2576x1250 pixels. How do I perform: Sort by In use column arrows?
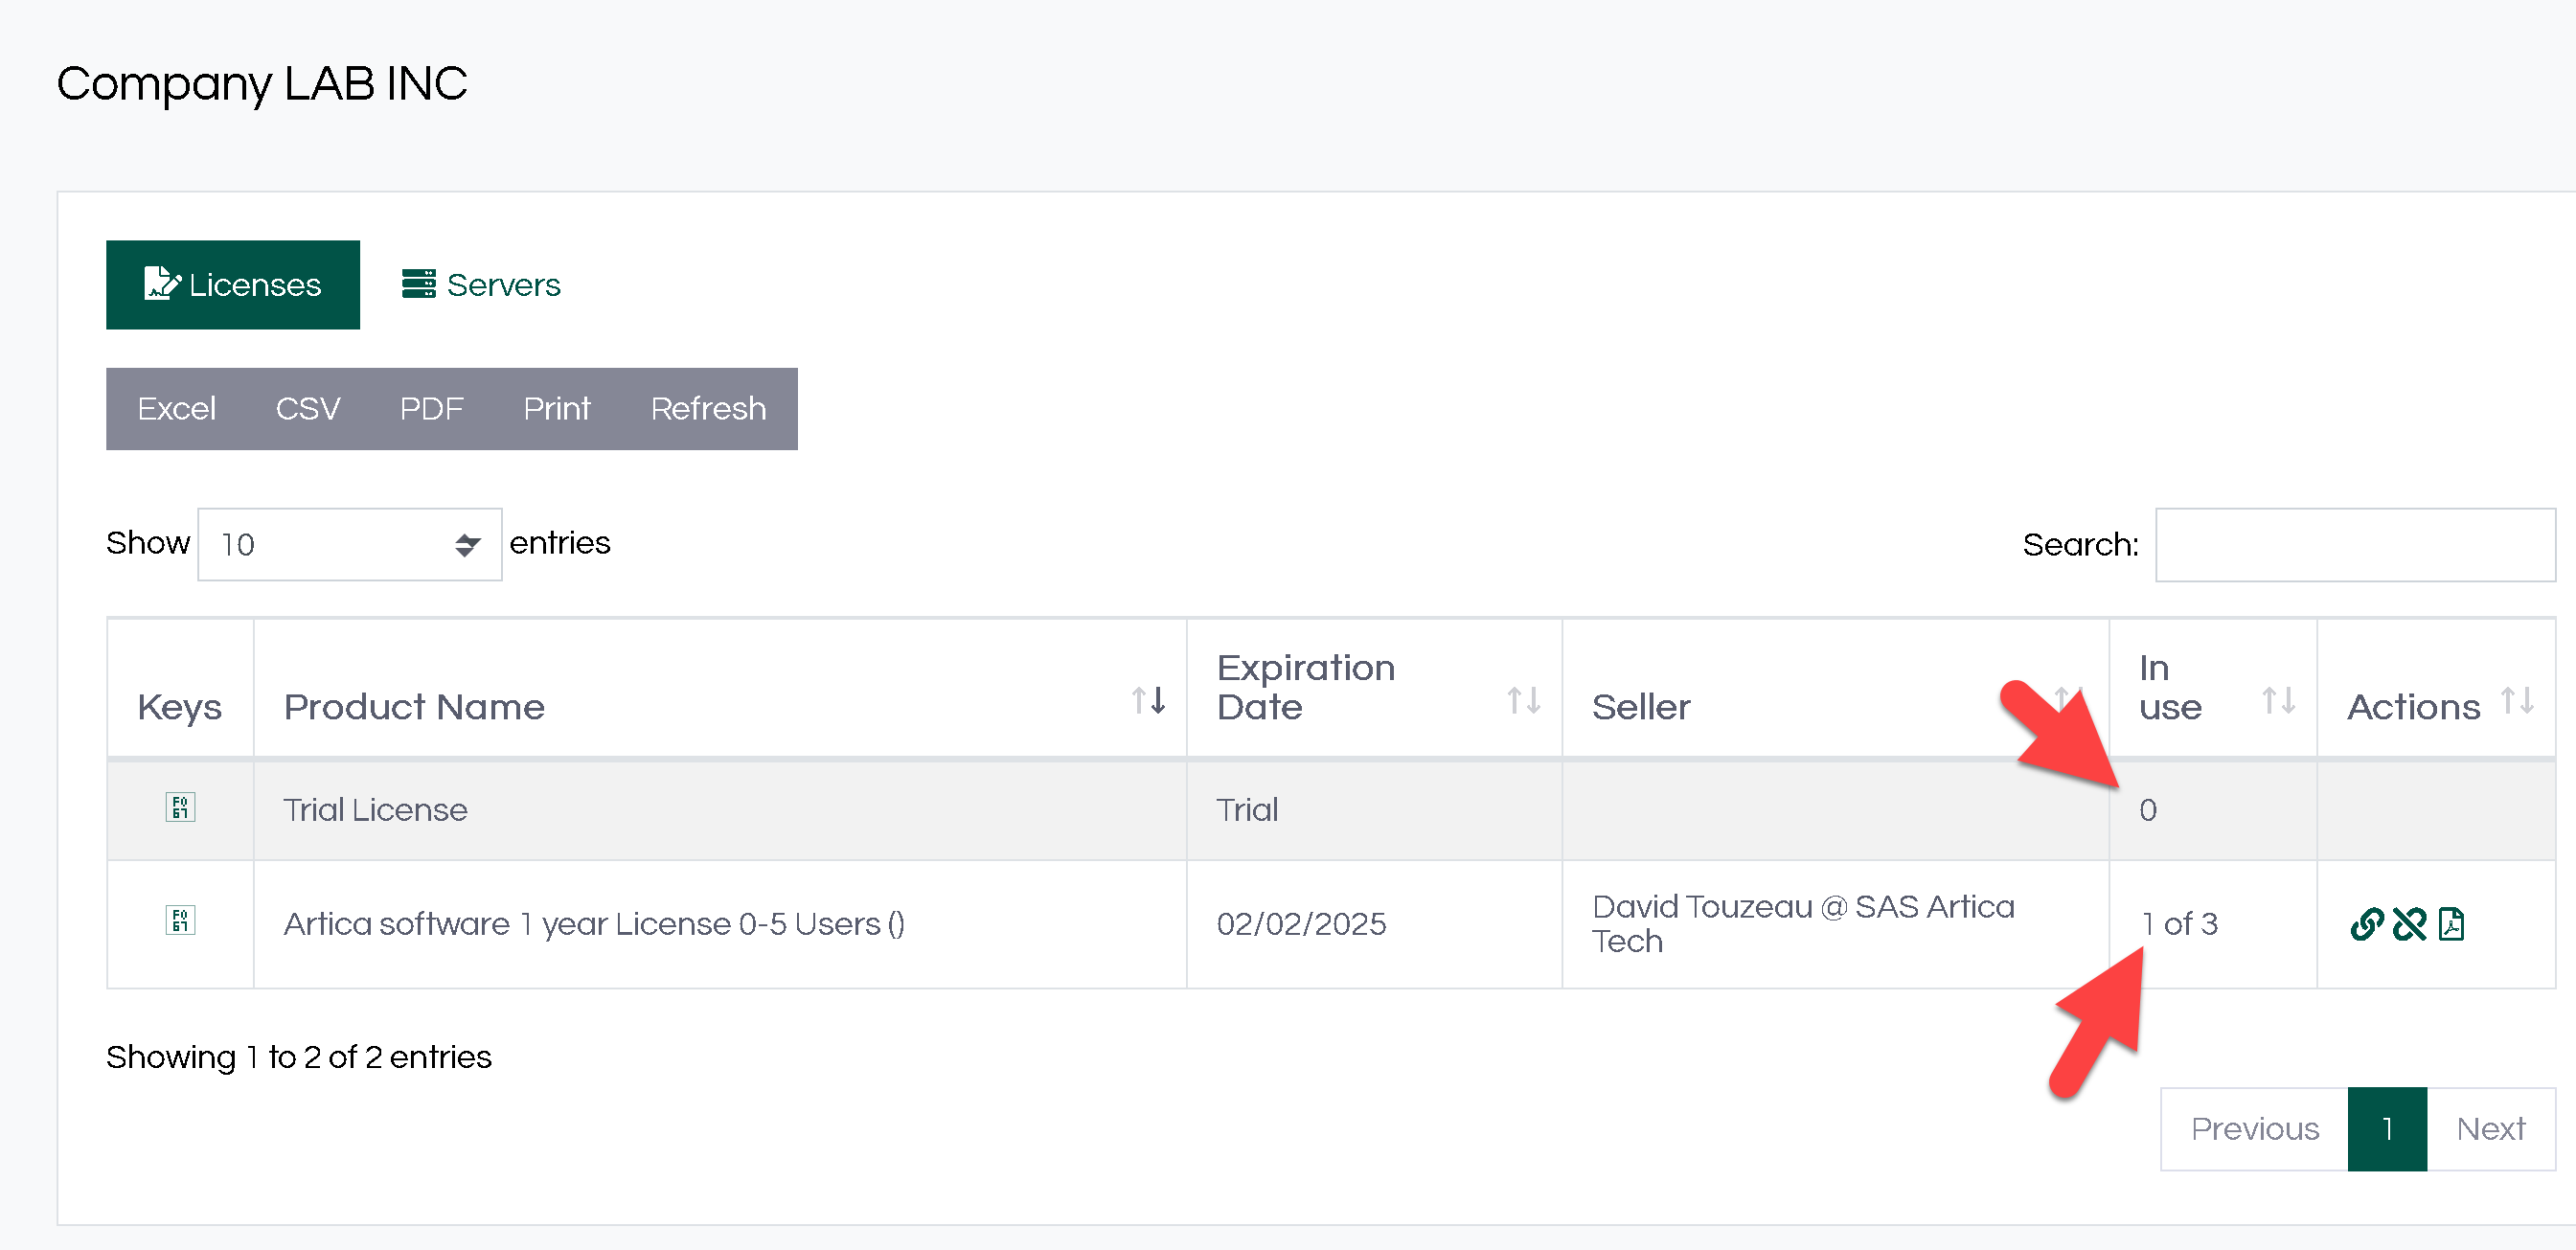(2278, 700)
